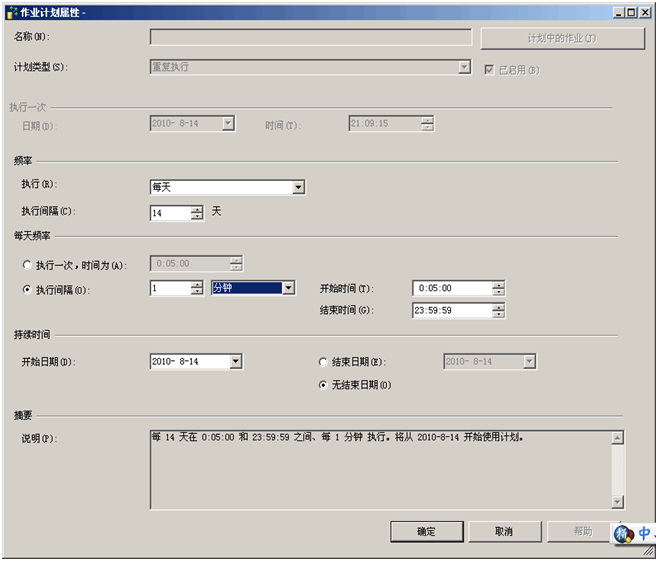The width and height of the screenshot is (658, 561).
Task: Expand the 分钟 time unit dropdown
Action: click(x=289, y=288)
